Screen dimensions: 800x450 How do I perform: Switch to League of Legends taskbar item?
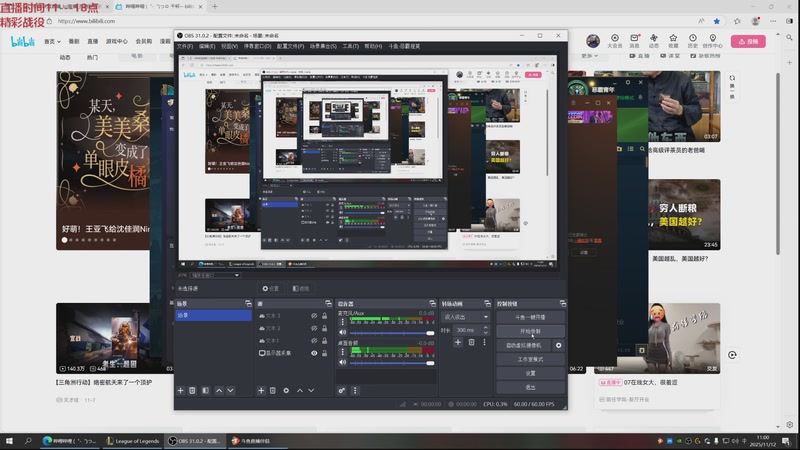(x=133, y=441)
